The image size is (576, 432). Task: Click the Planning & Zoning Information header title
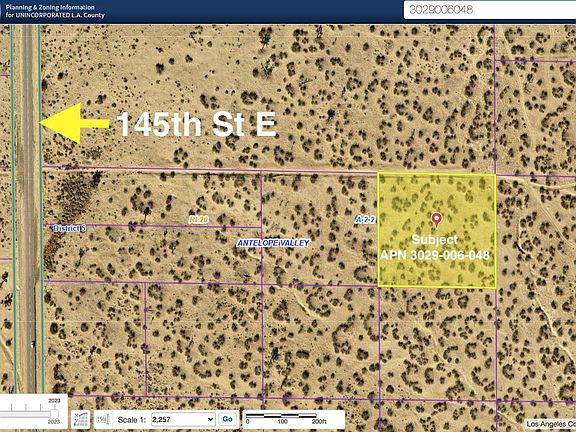tap(55, 11)
